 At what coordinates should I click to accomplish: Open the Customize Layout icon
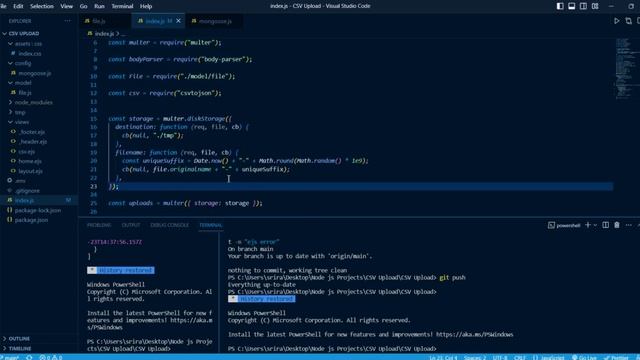click(595, 6)
